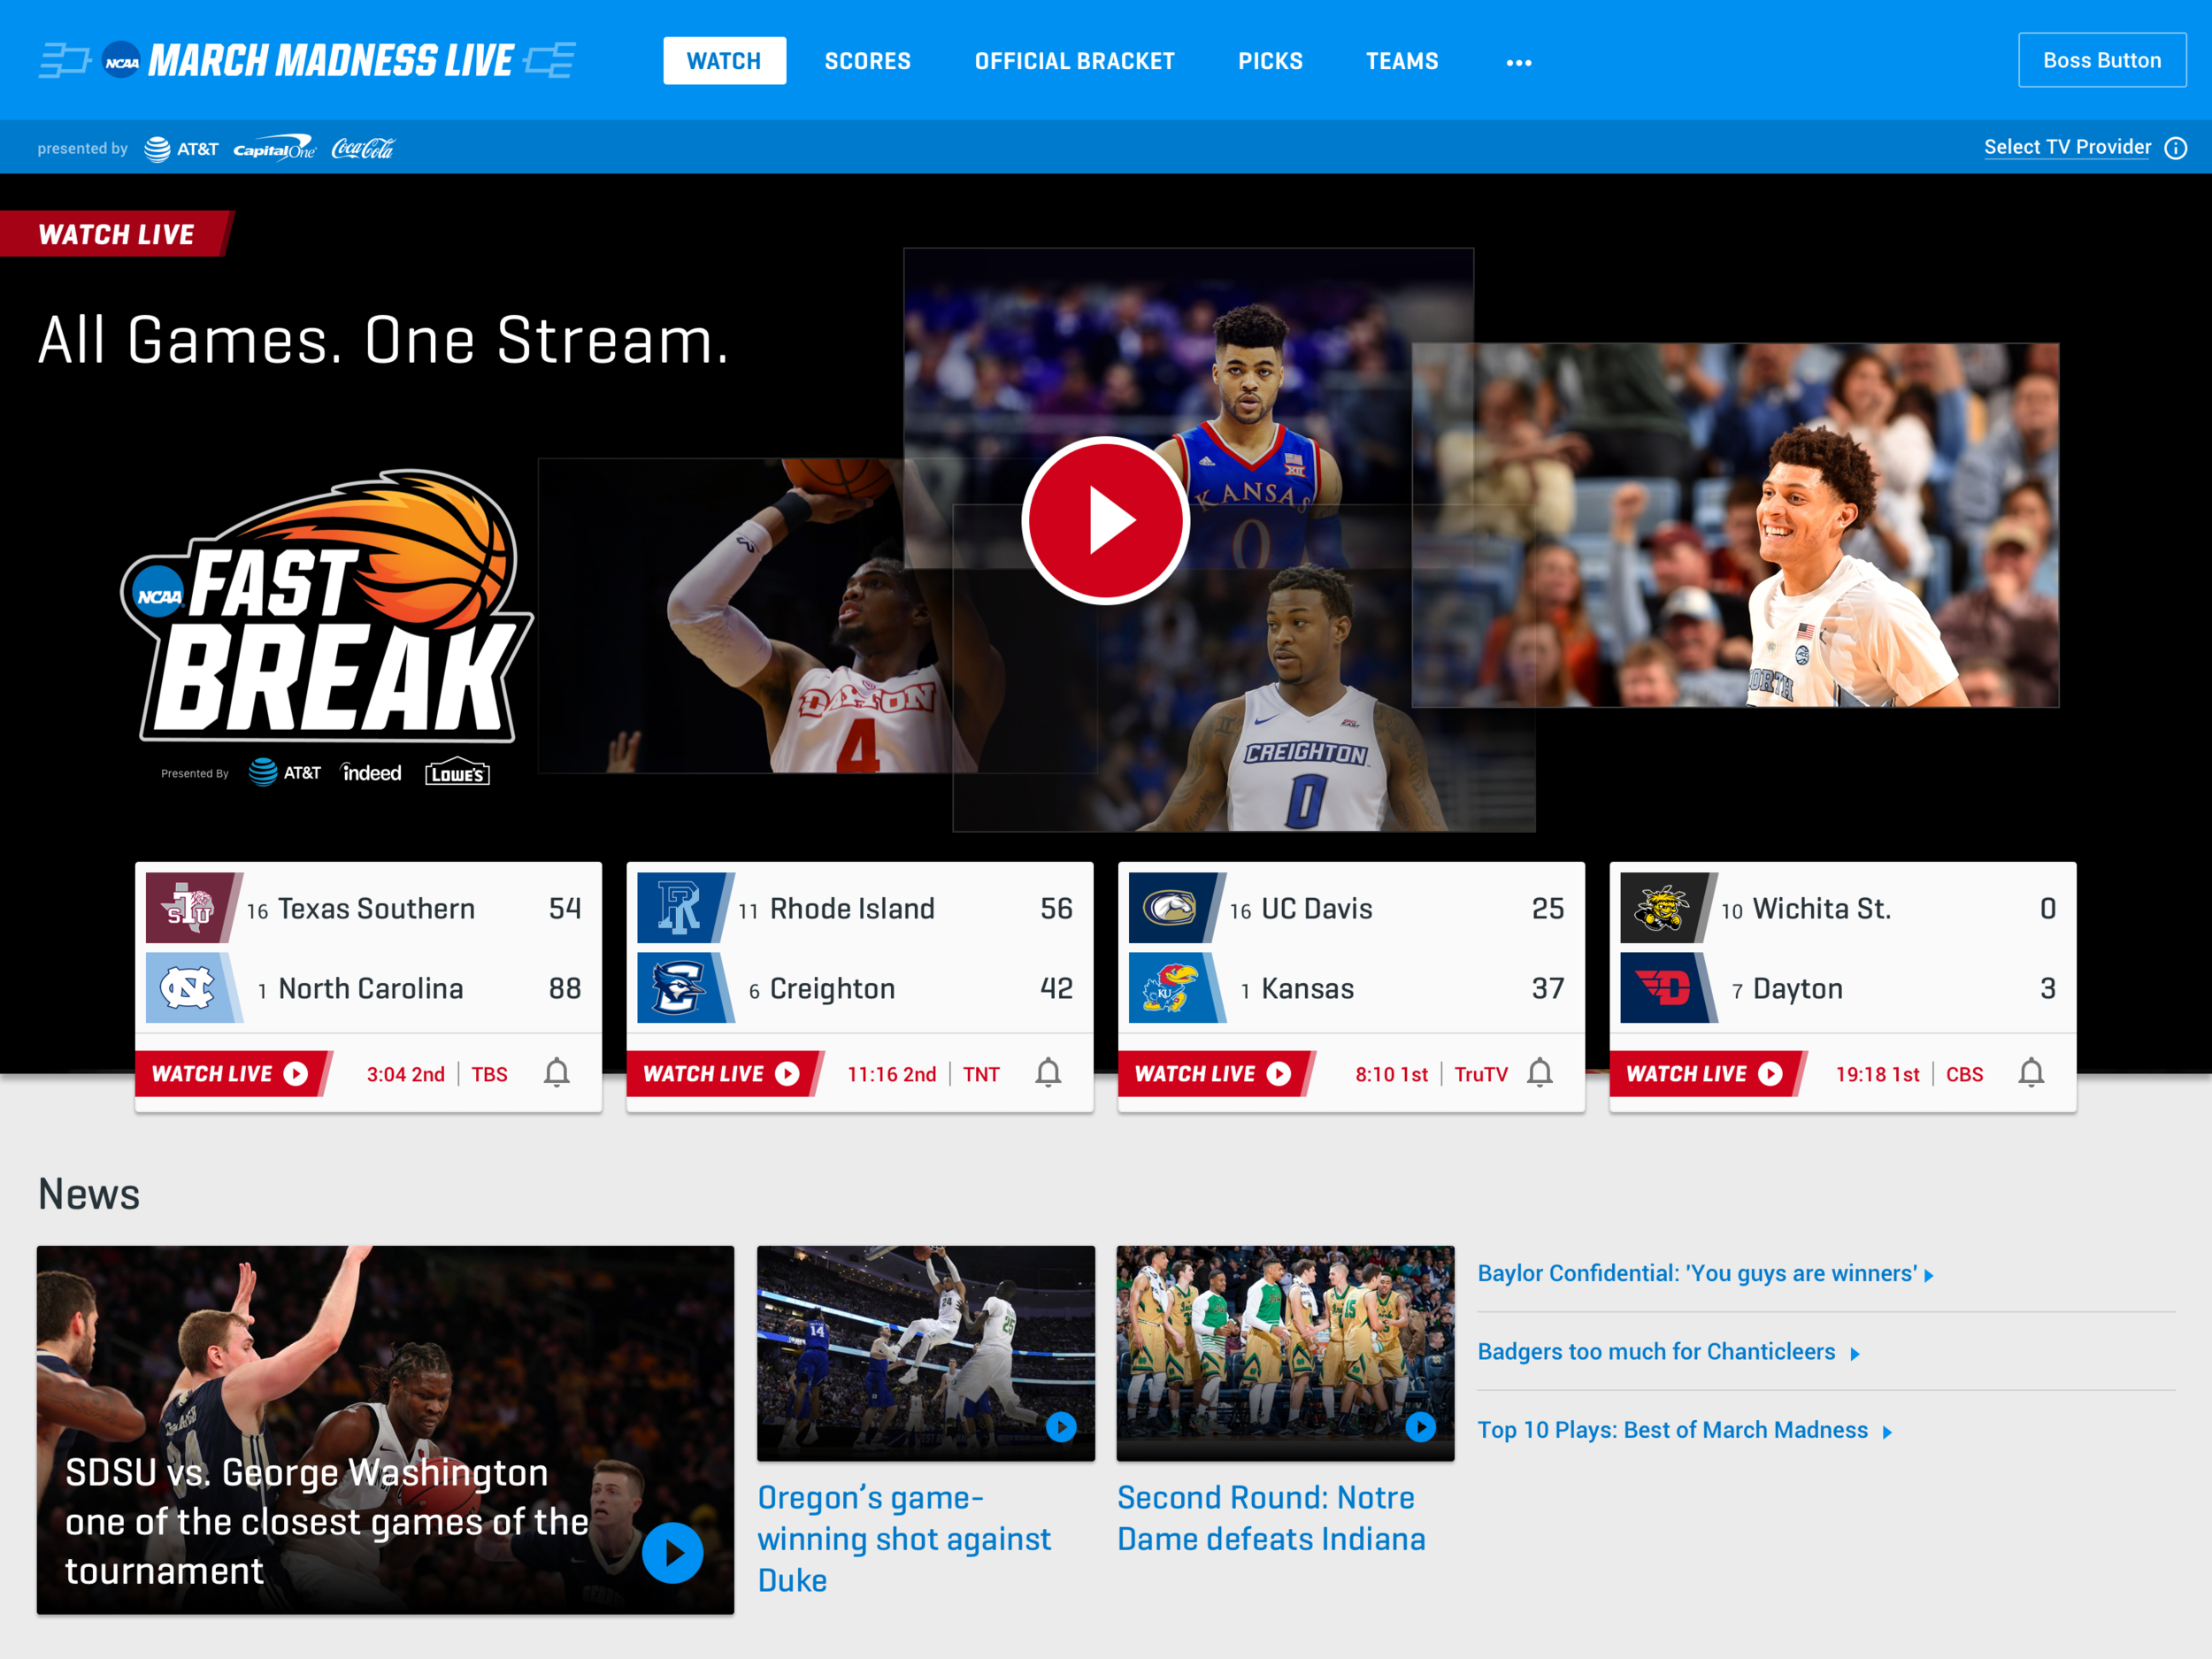Open Top 10 Plays: Best of March Madness

point(1672,1430)
